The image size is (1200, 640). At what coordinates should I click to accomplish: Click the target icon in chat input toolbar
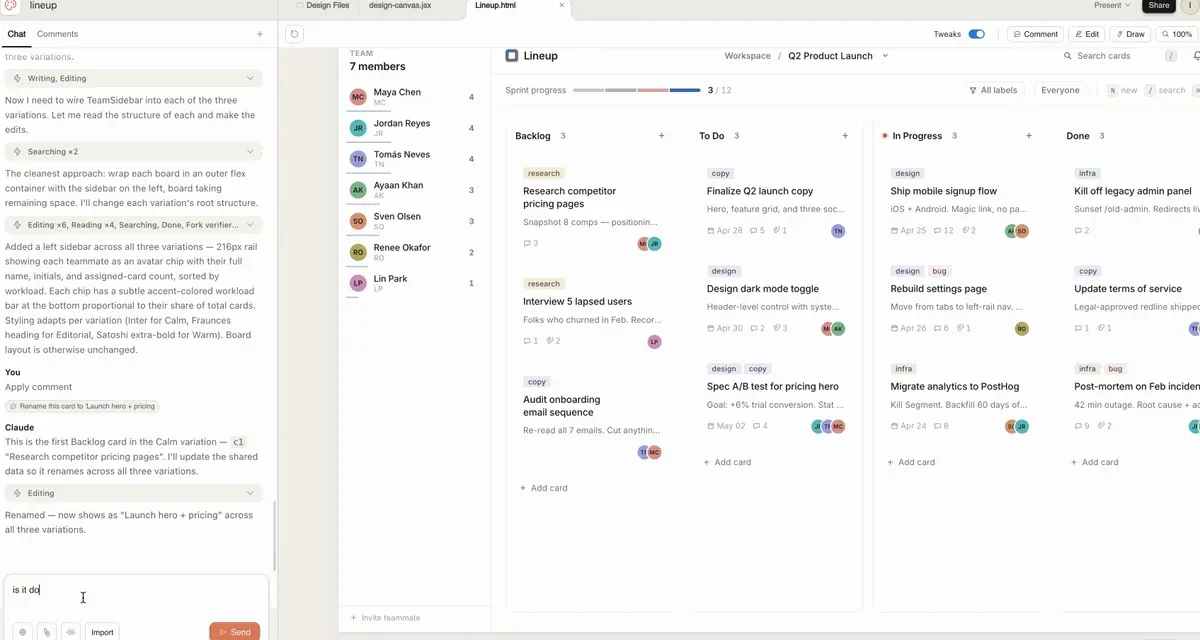(x=21, y=632)
